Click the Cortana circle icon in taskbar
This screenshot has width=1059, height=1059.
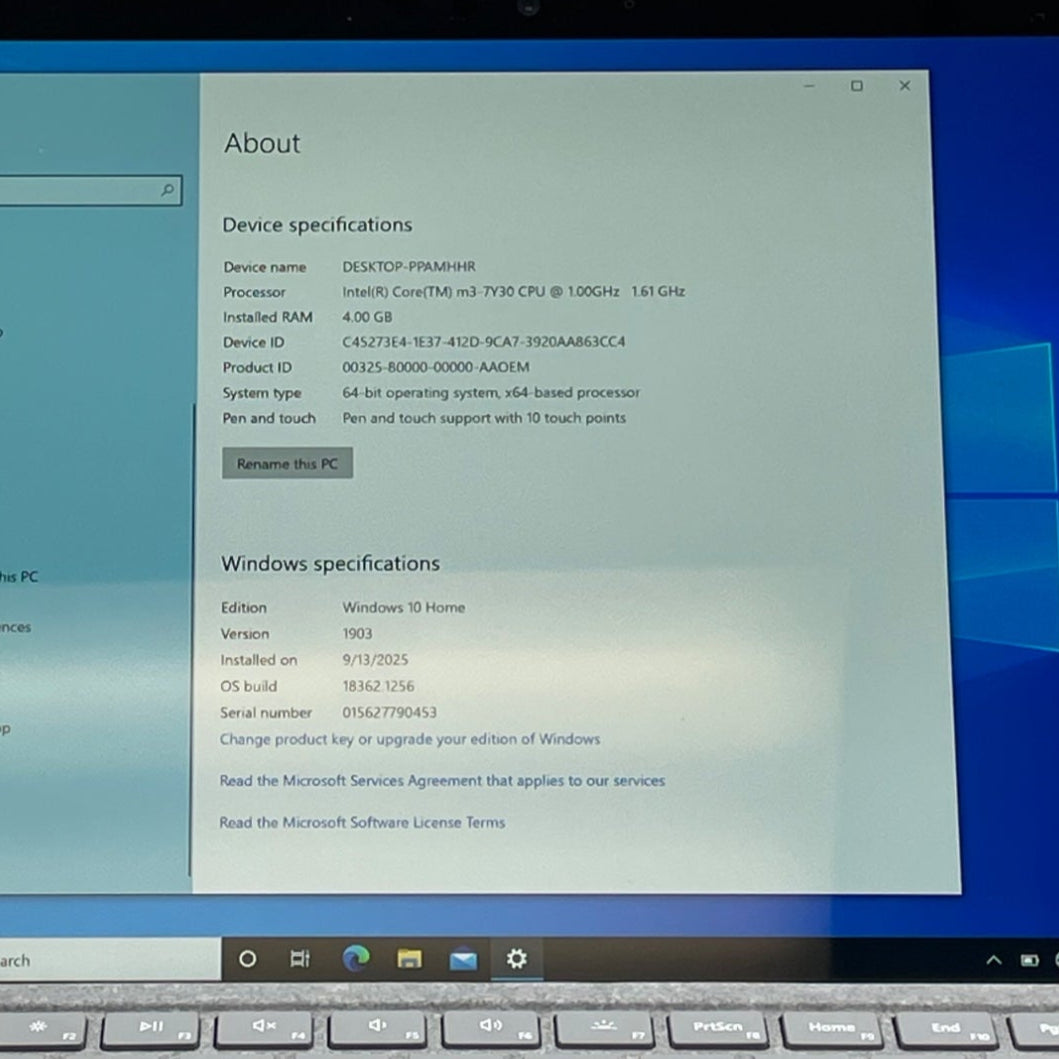(247, 959)
